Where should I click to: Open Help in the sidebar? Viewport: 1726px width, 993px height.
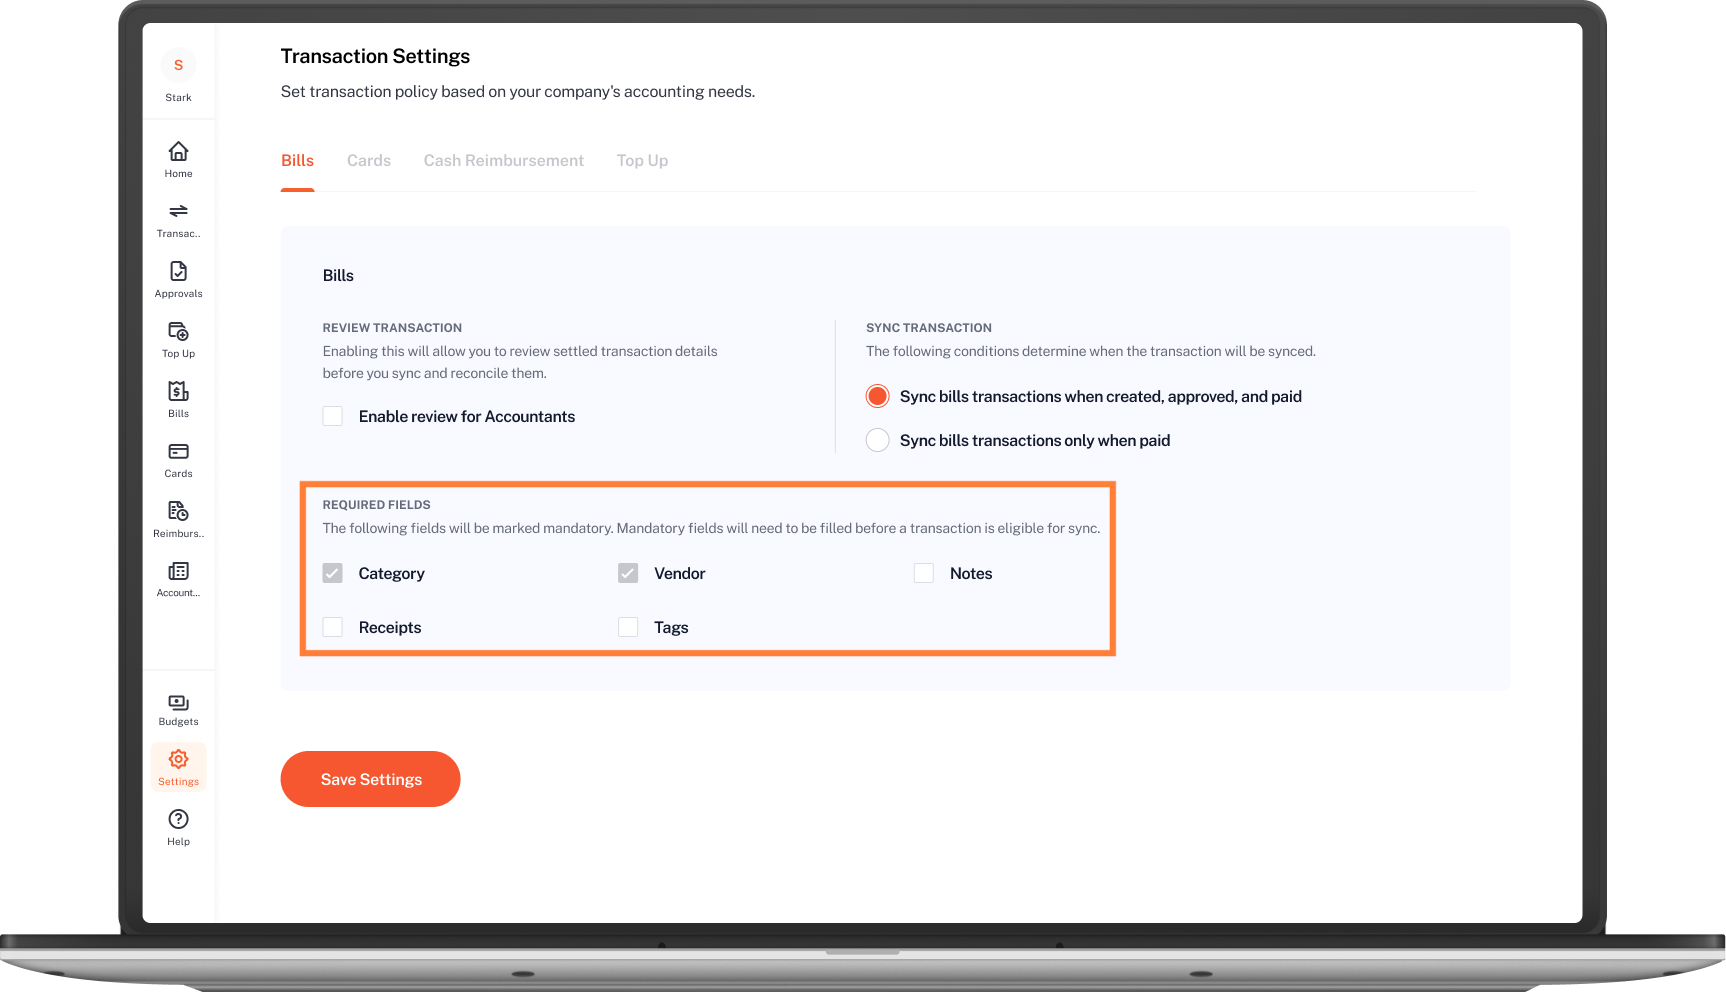(178, 827)
